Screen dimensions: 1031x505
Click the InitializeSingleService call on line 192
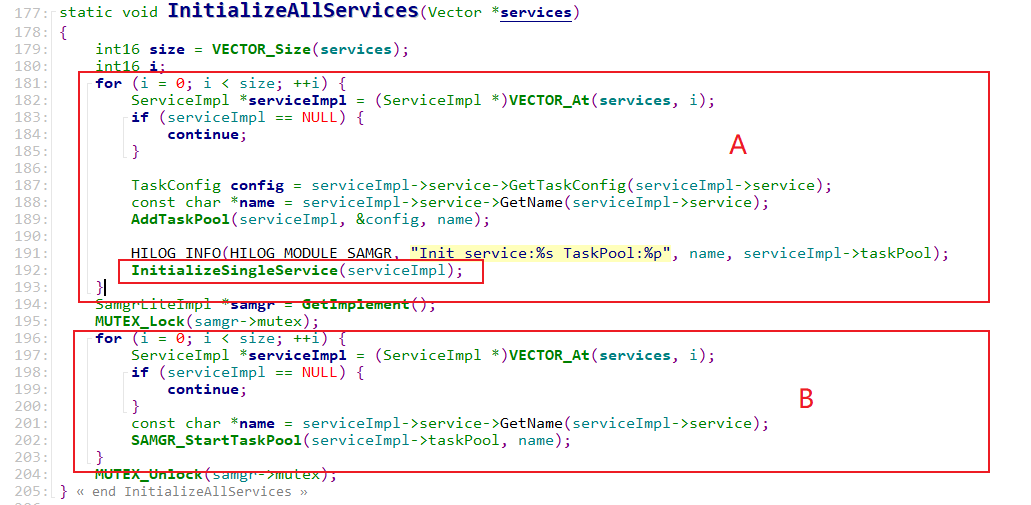(234, 270)
